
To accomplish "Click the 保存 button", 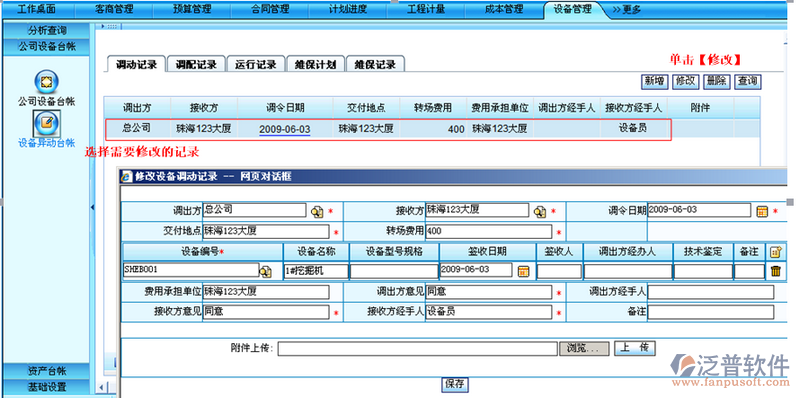I will (455, 384).
